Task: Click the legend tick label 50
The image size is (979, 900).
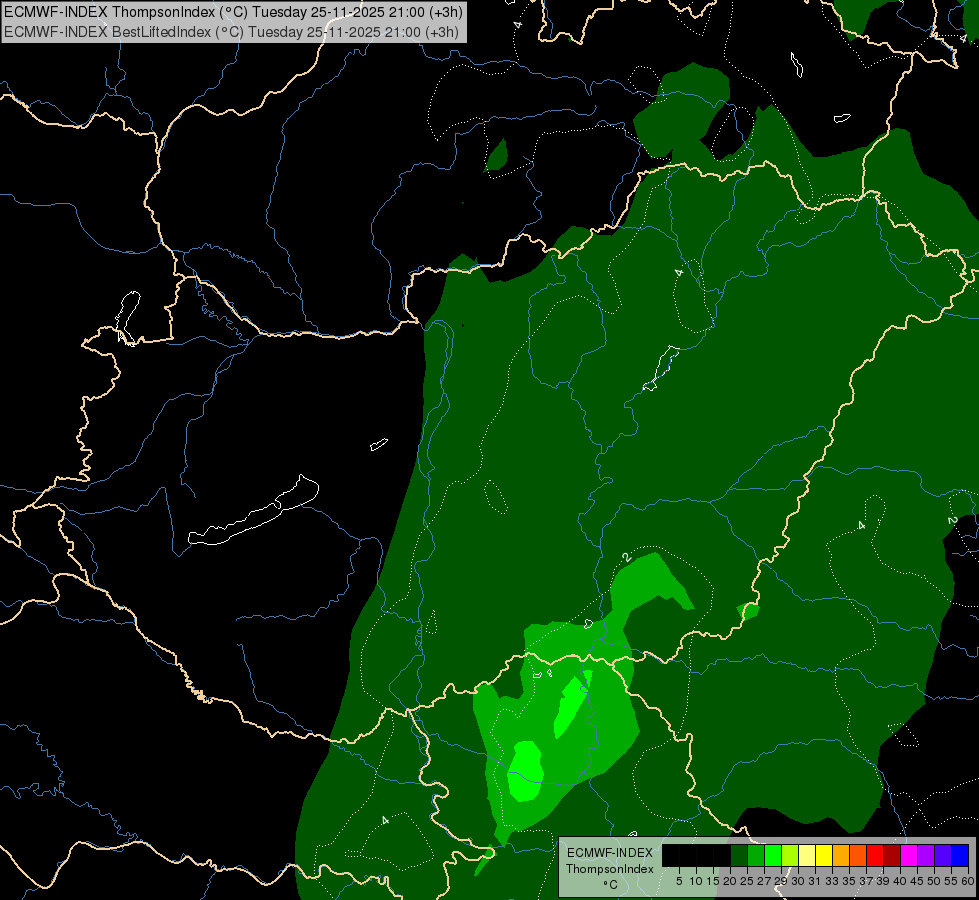Action: coord(934,881)
